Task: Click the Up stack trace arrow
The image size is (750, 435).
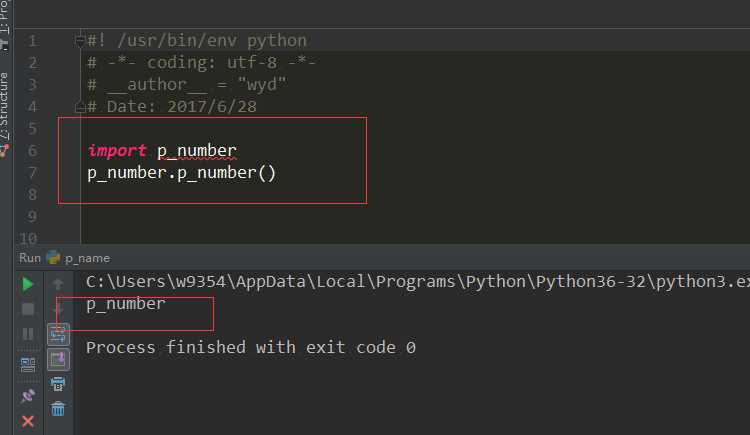Action: click(x=58, y=284)
